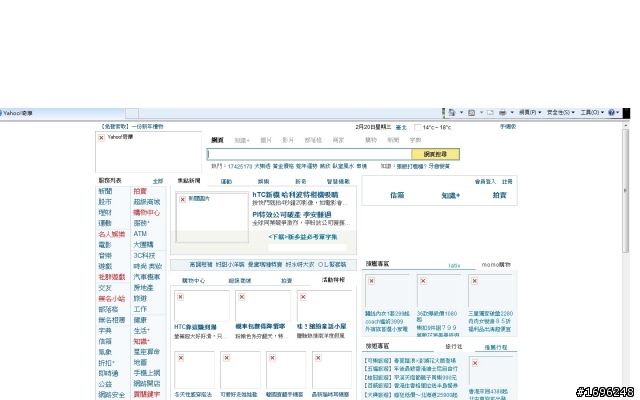Open the 工具(O) tools menu
This screenshot has width=640, height=400.
point(592,112)
